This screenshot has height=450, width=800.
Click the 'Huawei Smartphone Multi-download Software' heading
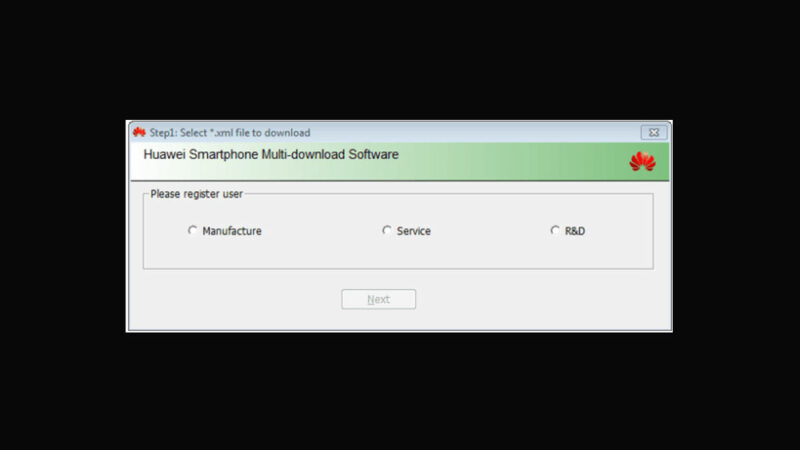coord(271,155)
